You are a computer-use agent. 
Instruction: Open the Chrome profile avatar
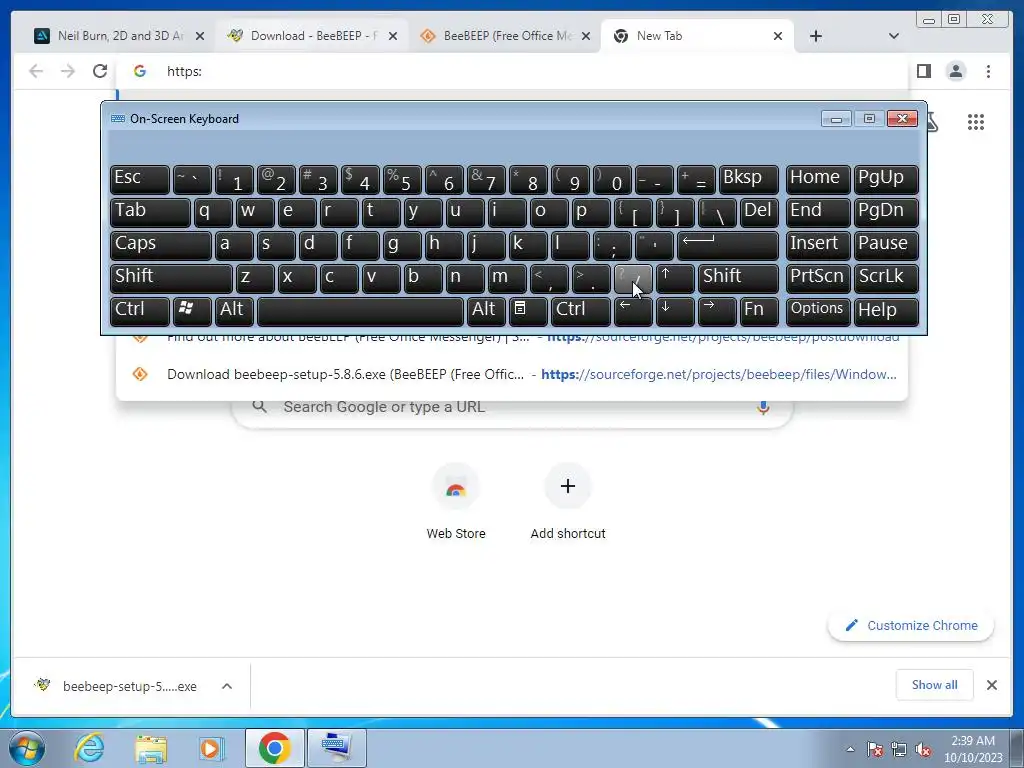pyautogui.click(x=955, y=71)
